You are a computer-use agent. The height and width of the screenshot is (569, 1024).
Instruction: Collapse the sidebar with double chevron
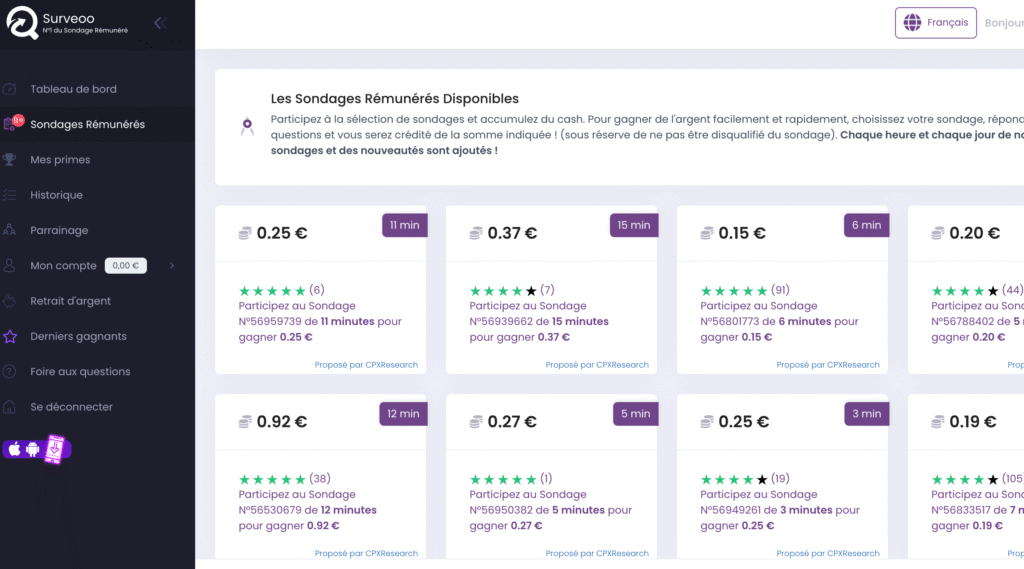click(x=160, y=23)
